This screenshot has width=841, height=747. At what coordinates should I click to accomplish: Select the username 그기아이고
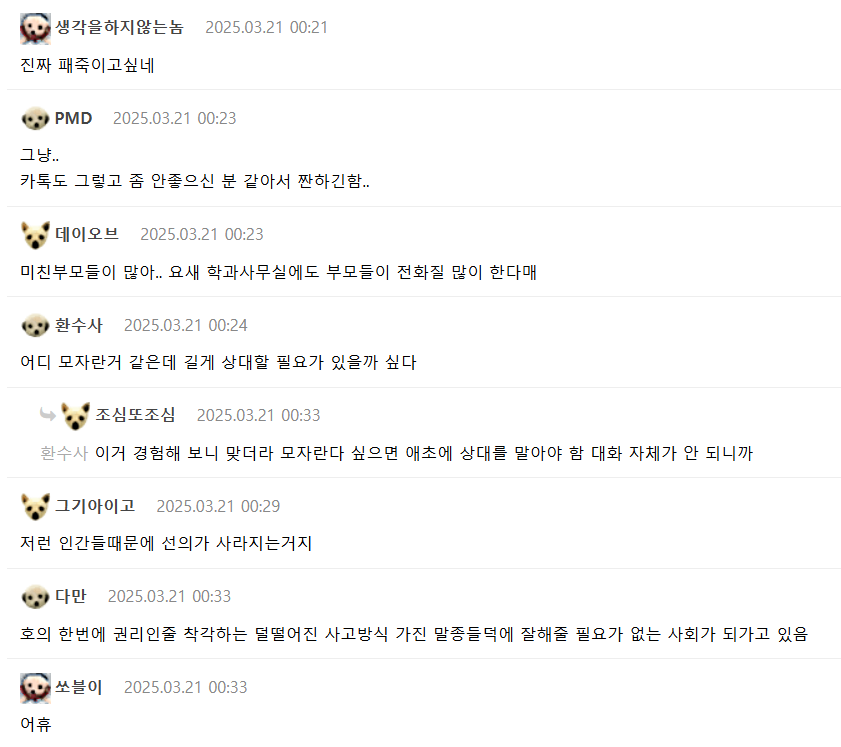(95, 506)
